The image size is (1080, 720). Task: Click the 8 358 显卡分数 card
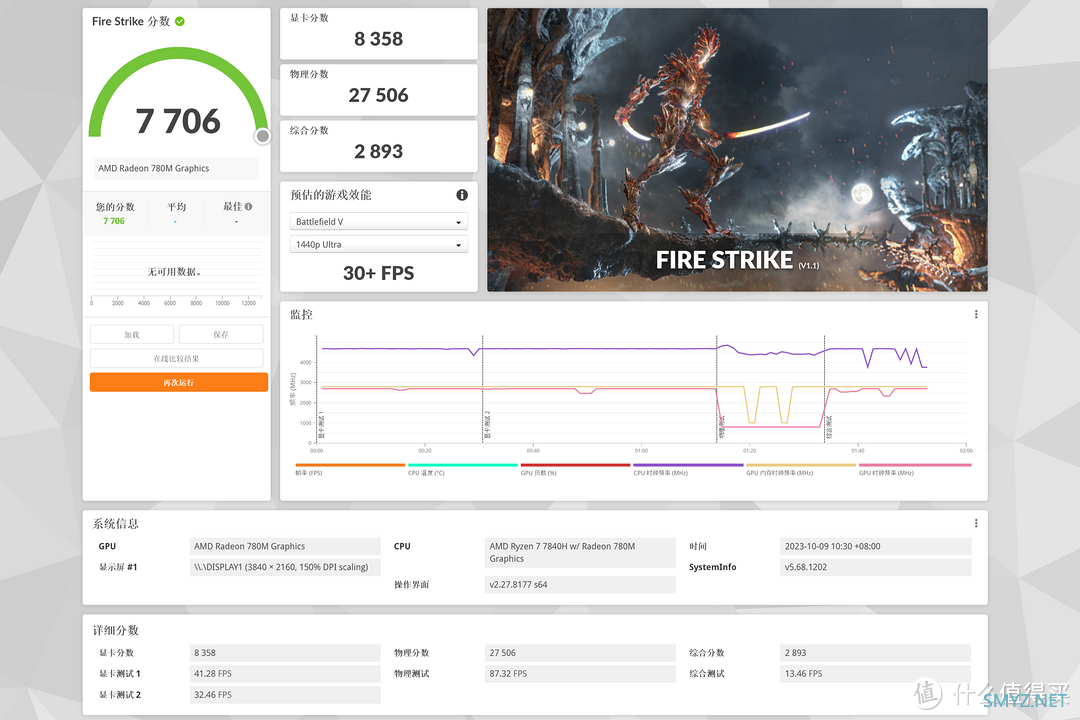(x=379, y=34)
